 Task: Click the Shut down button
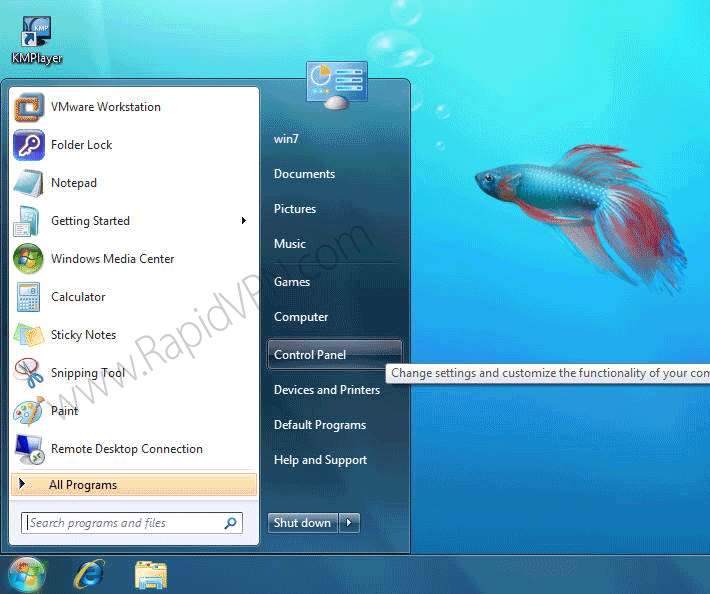pos(302,523)
